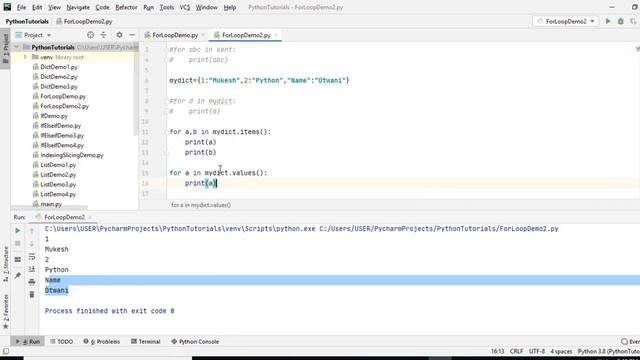This screenshot has width=640, height=360.
Task: Open the Problems tool window
Action: [102, 342]
